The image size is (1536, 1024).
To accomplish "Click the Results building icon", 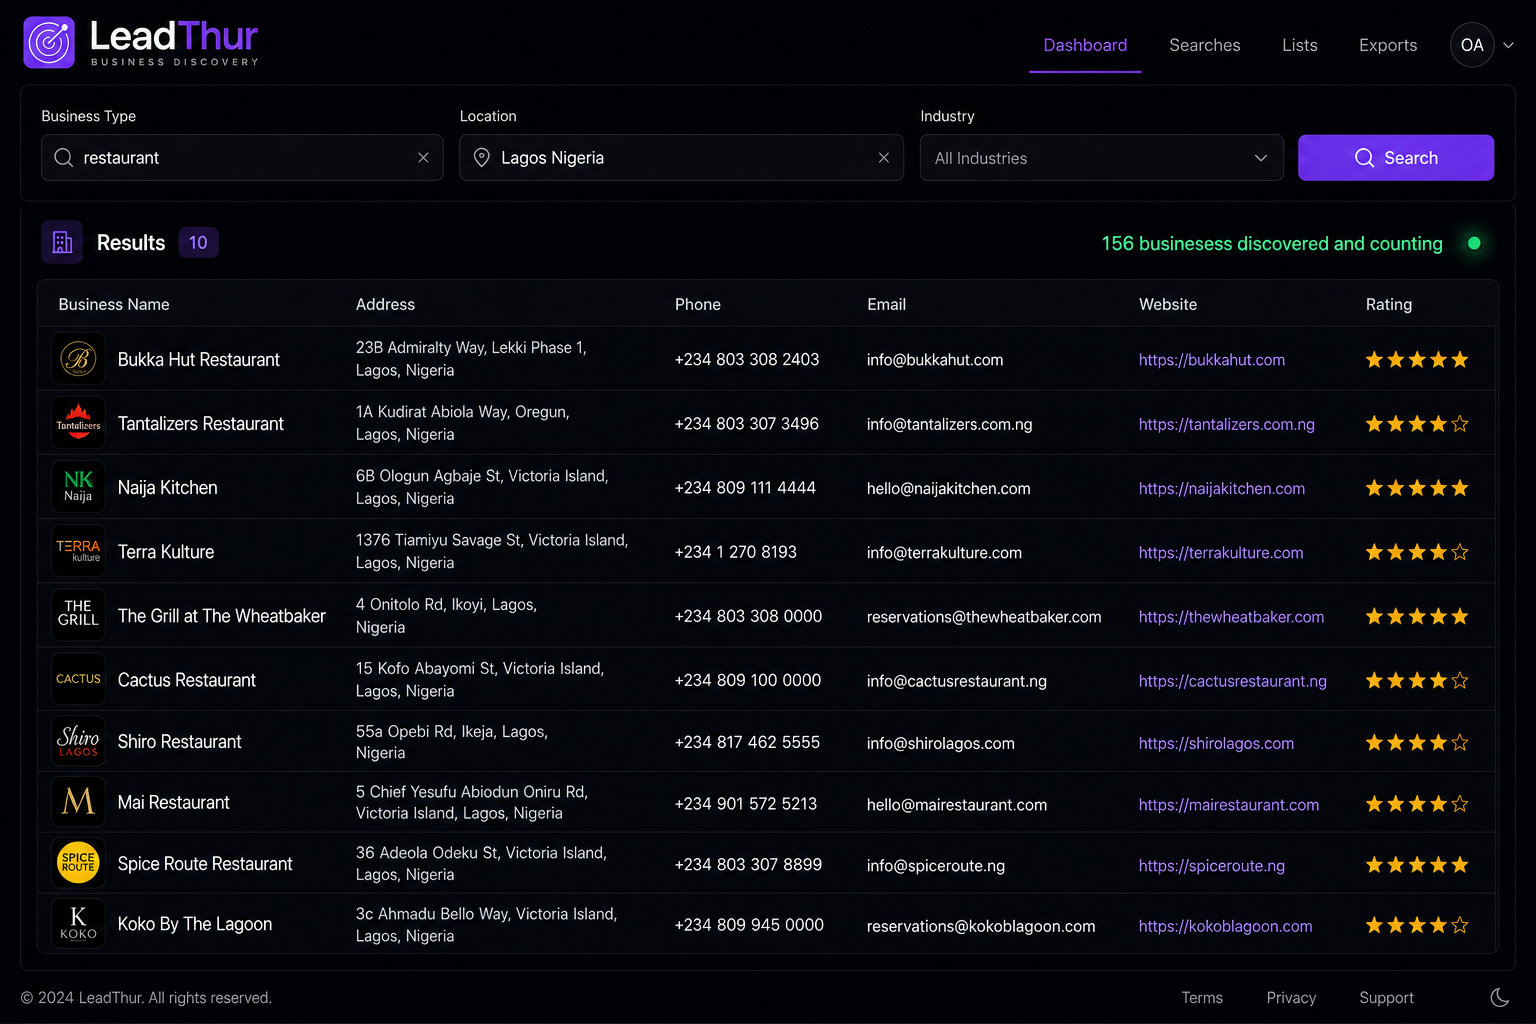I will click(62, 242).
